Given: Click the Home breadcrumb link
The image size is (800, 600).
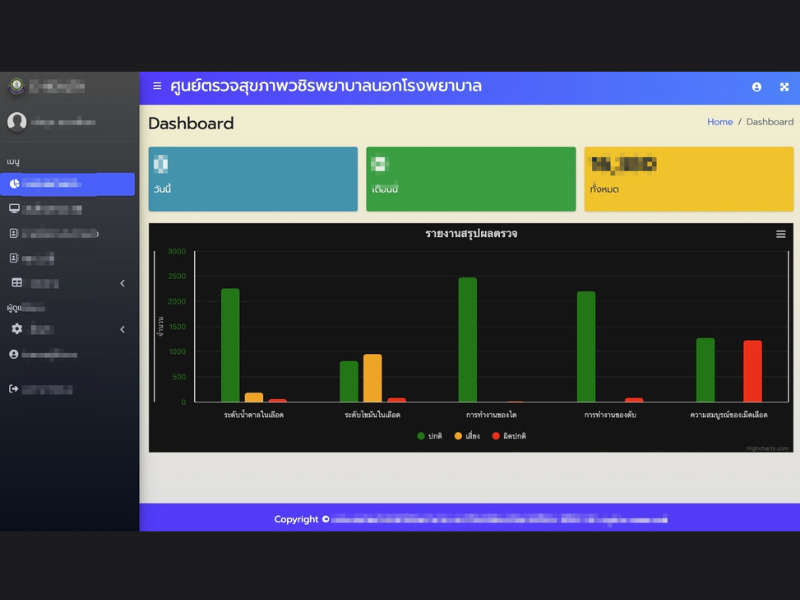Looking at the screenshot, I should pyautogui.click(x=719, y=122).
